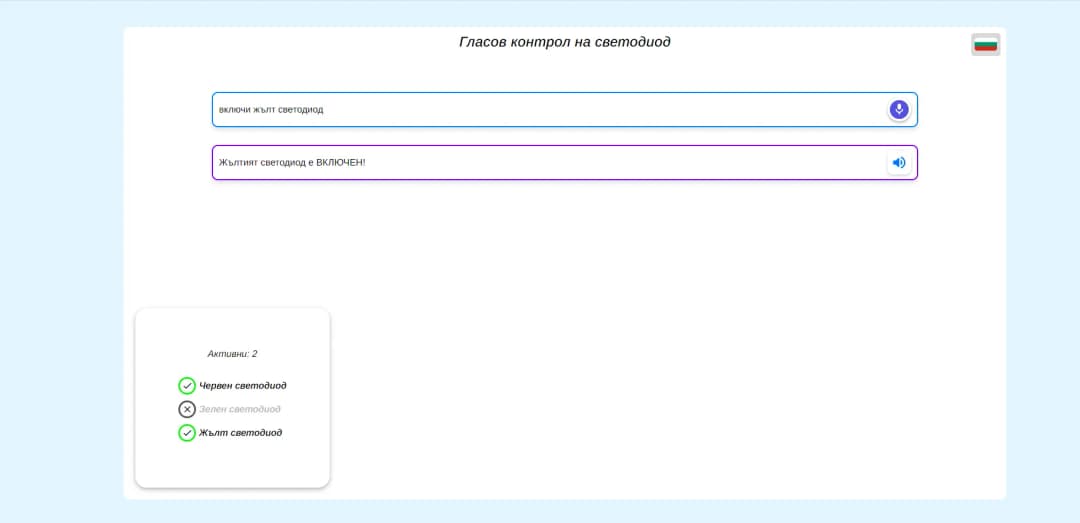
Task: Click the 'Активни: 2' counter text
Action: tap(232, 354)
